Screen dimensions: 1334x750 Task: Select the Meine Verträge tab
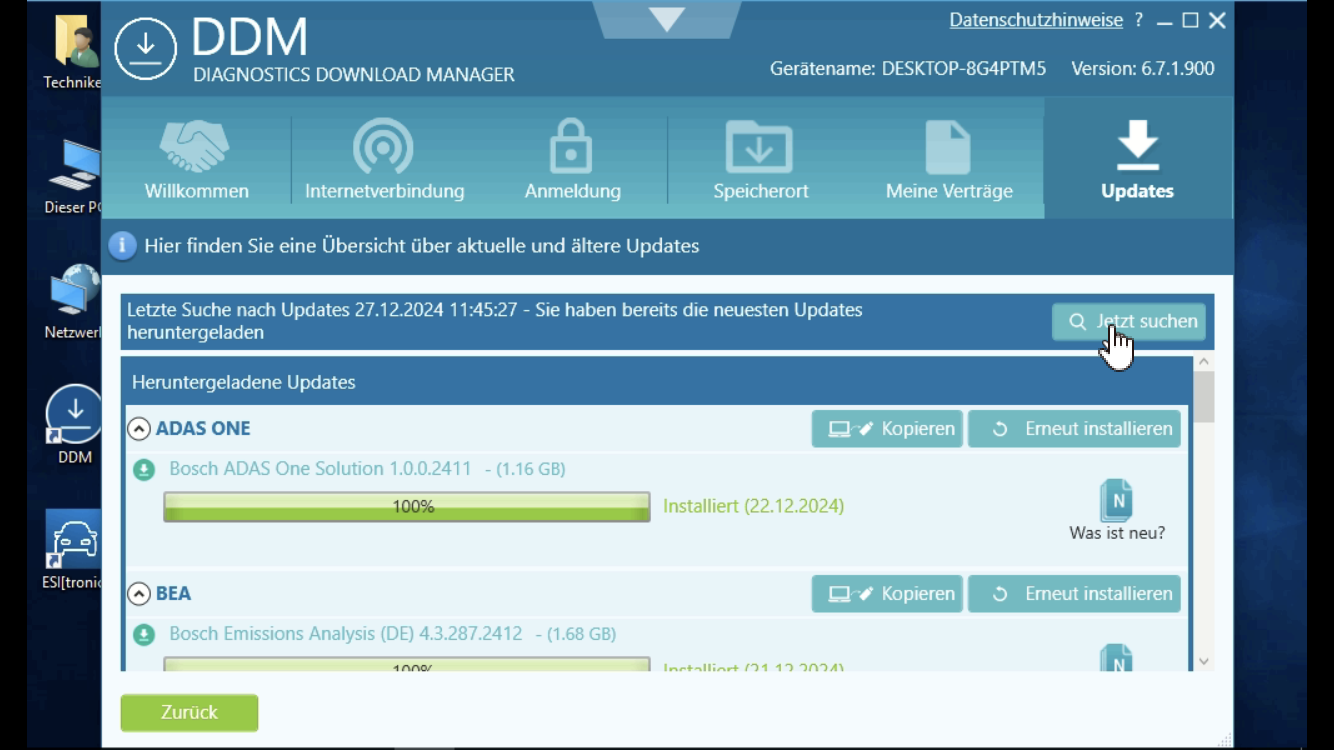[949, 158]
